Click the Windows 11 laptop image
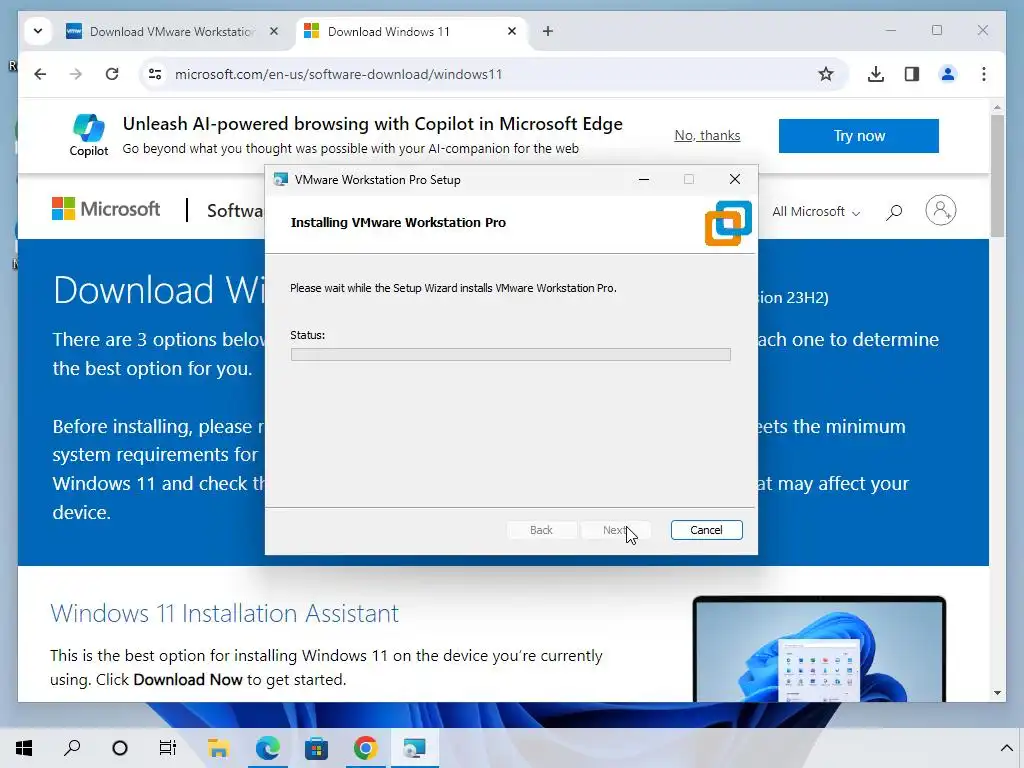Image resolution: width=1024 pixels, height=768 pixels. [819, 649]
